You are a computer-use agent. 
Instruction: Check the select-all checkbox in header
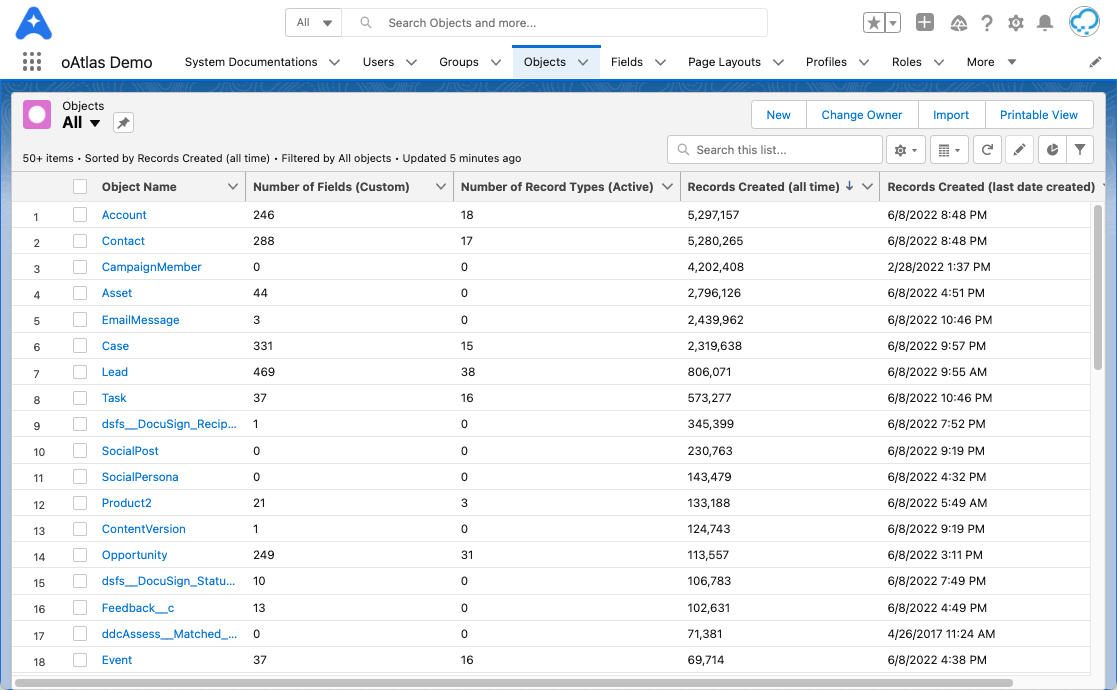tap(80, 186)
